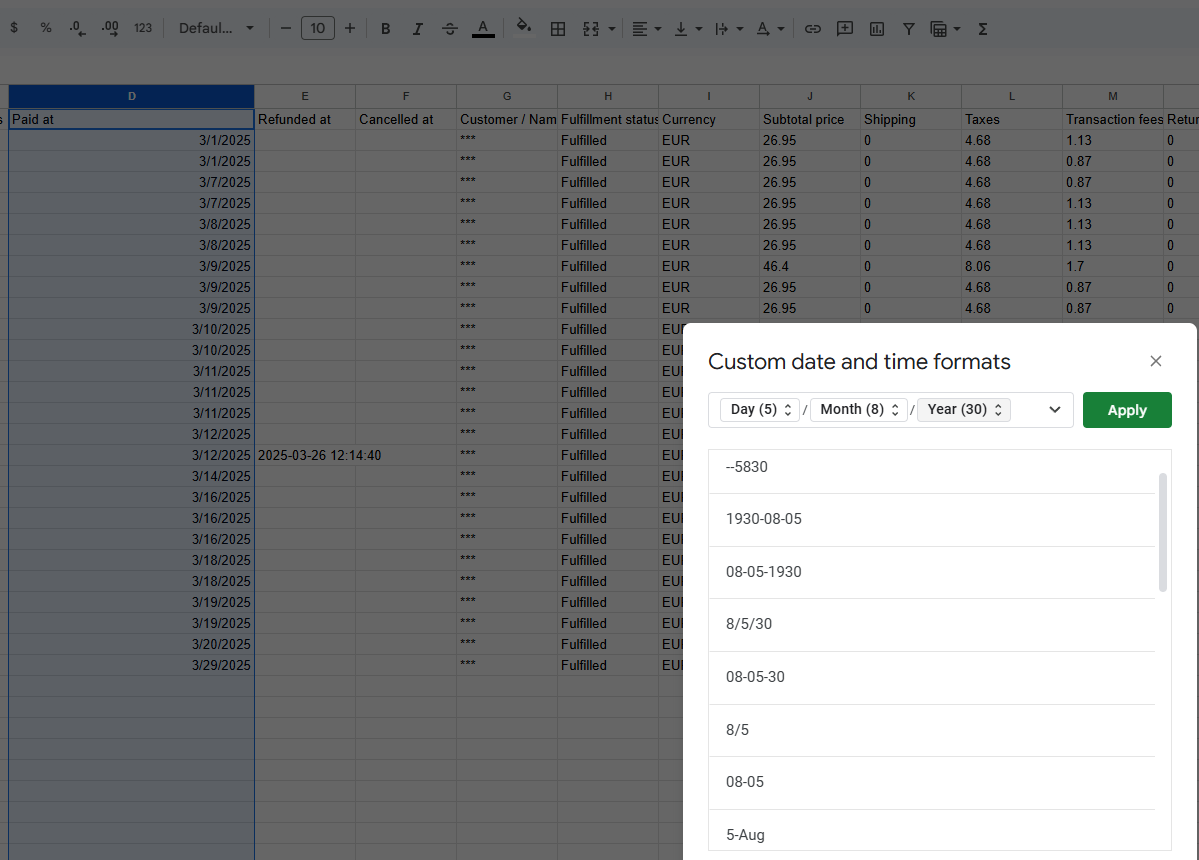Format as percent icon
Image resolution: width=1199 pixels, height=860 pixels.
click(46, 28)
